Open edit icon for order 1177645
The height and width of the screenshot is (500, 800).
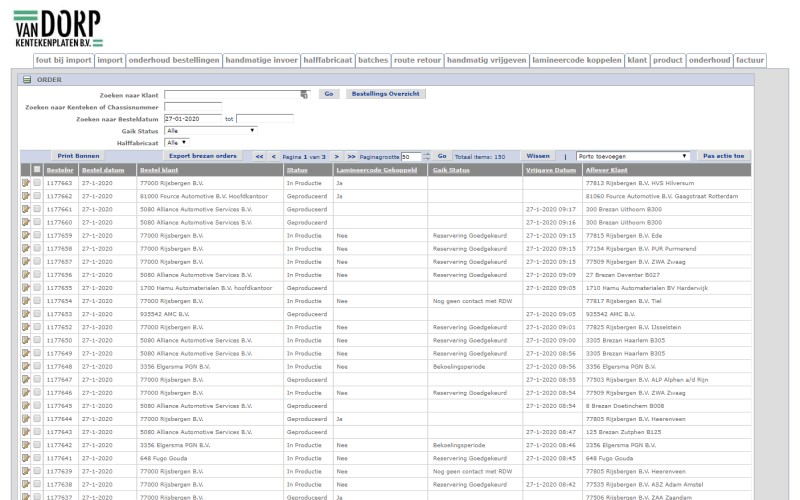point(26,406)
